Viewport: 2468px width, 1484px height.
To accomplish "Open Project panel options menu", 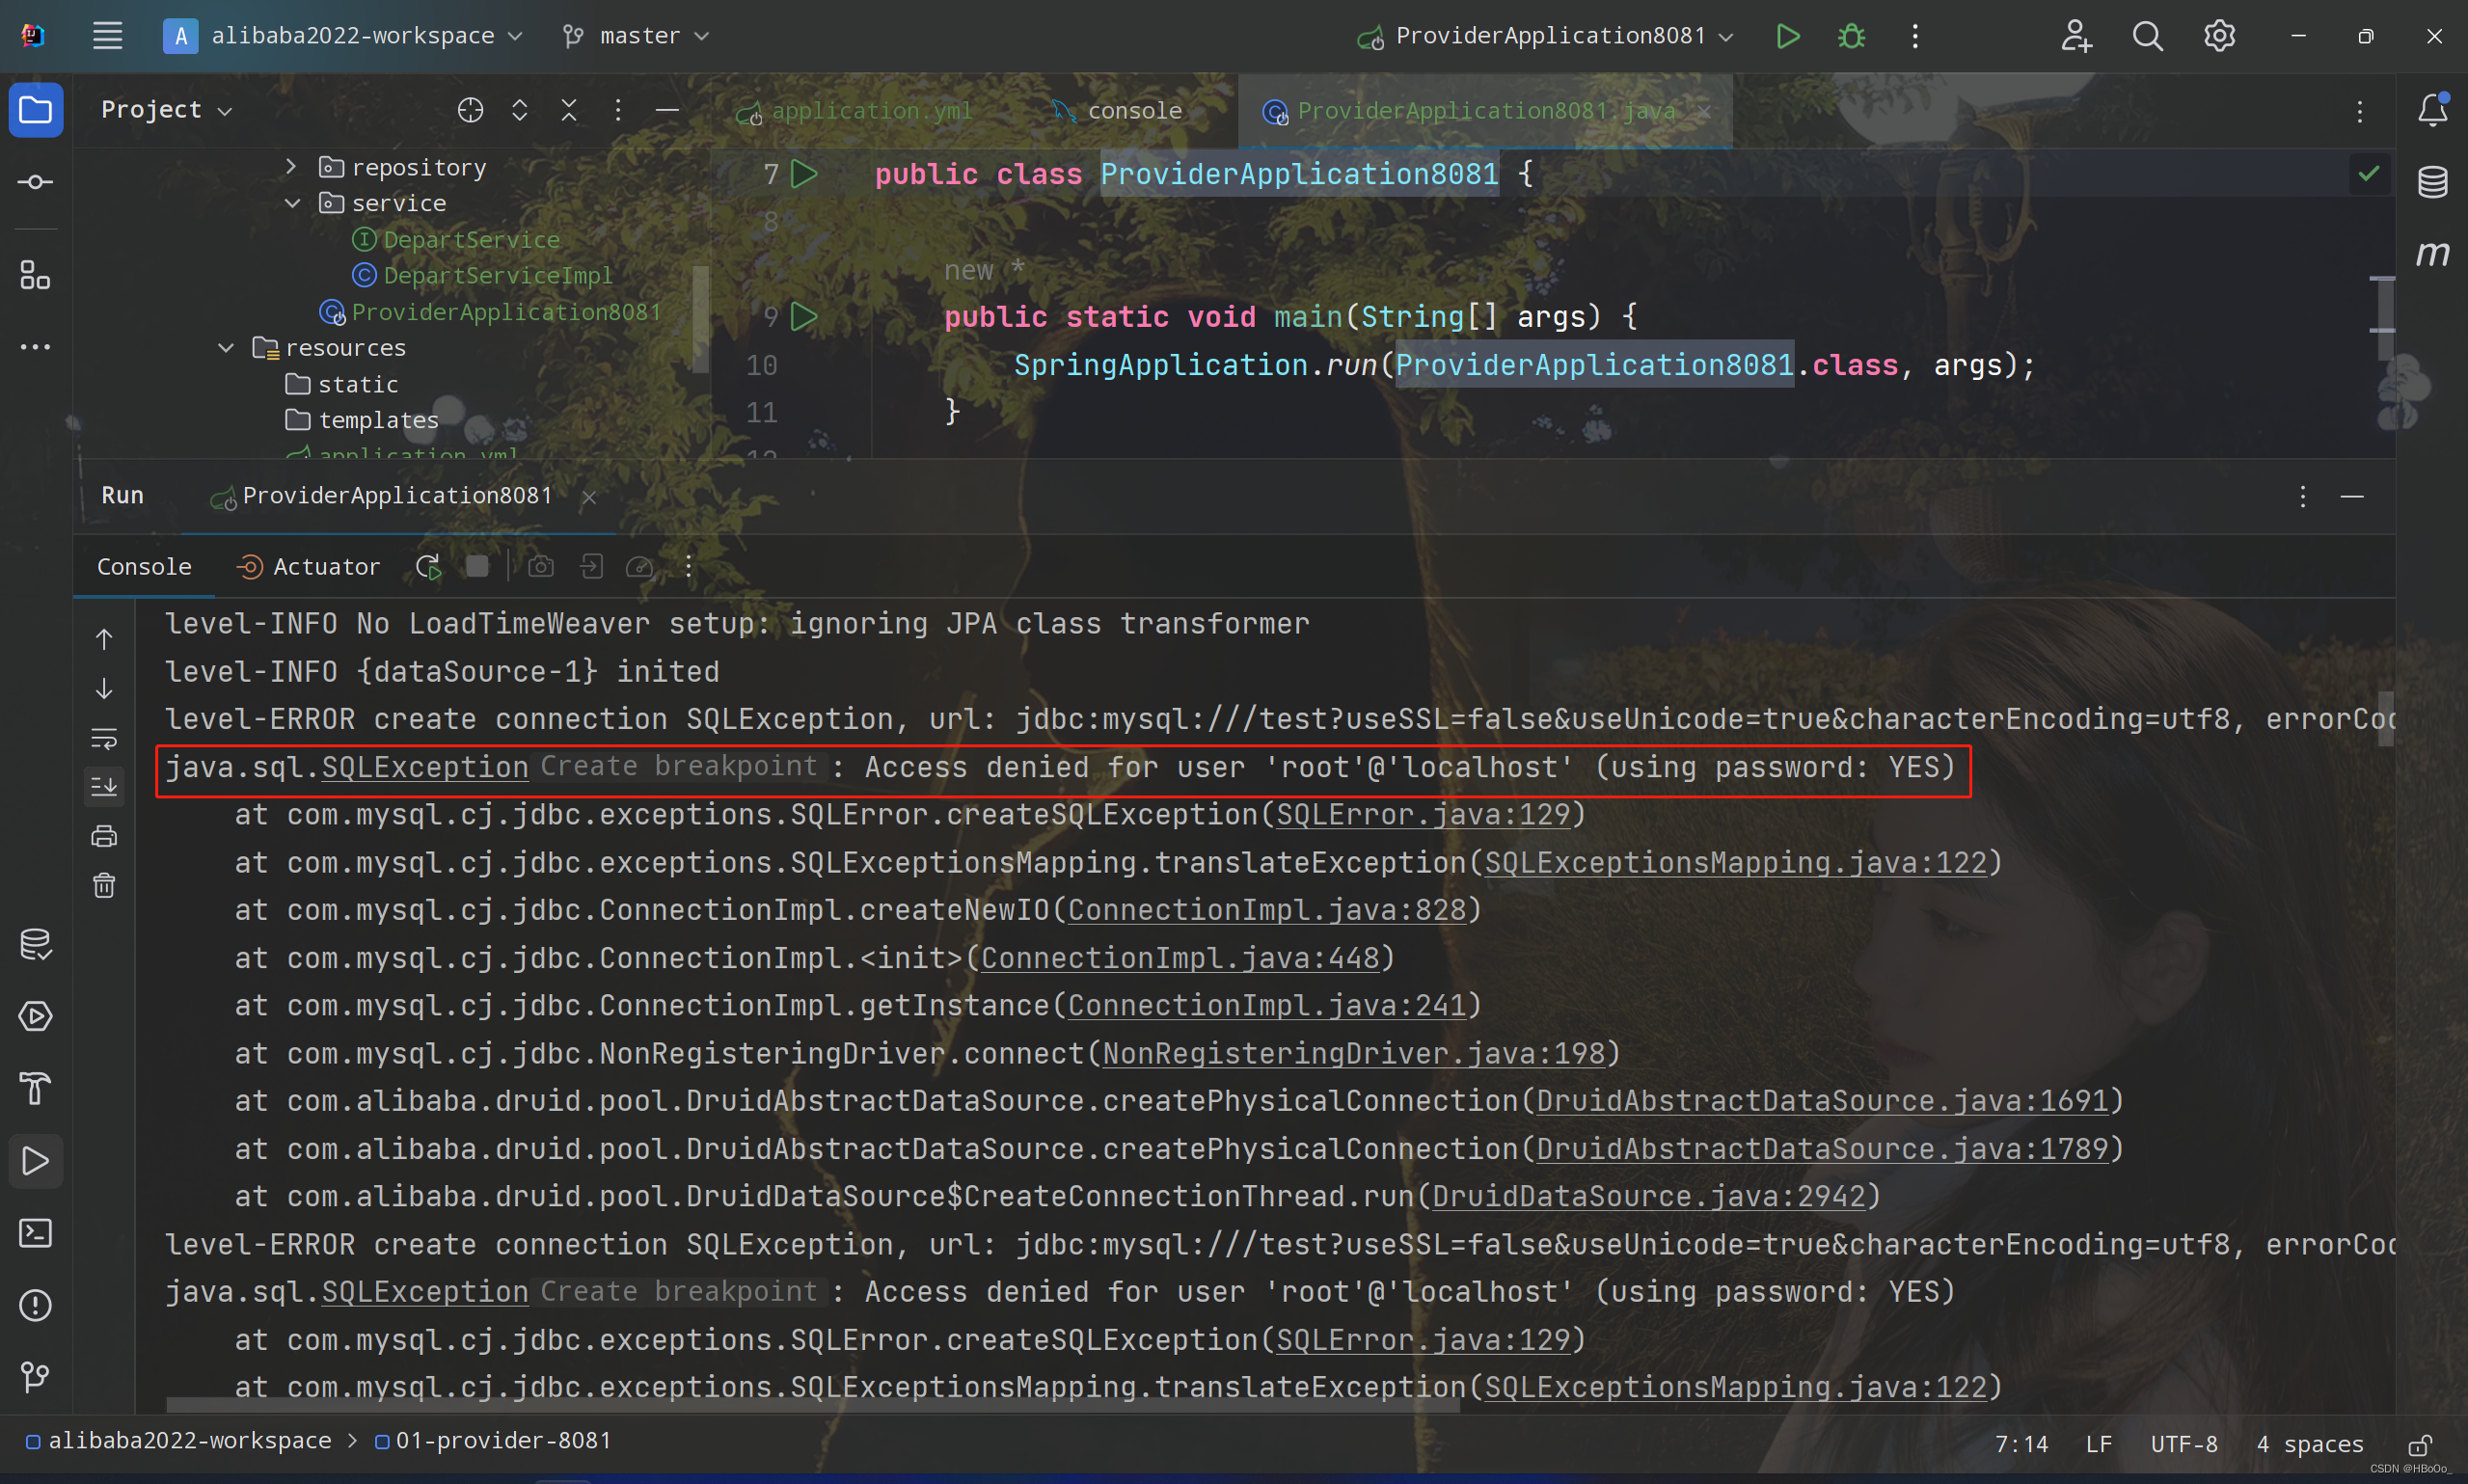I will click(x=618, y=110).
